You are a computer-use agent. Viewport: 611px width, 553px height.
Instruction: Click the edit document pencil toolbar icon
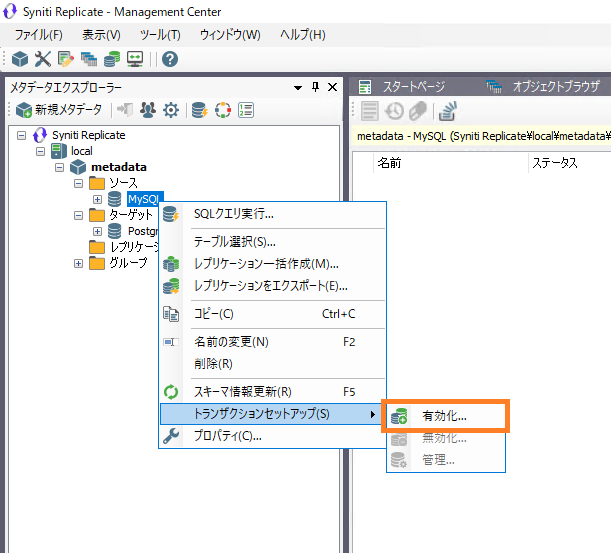pyautogui.click(x=65, y=59)
